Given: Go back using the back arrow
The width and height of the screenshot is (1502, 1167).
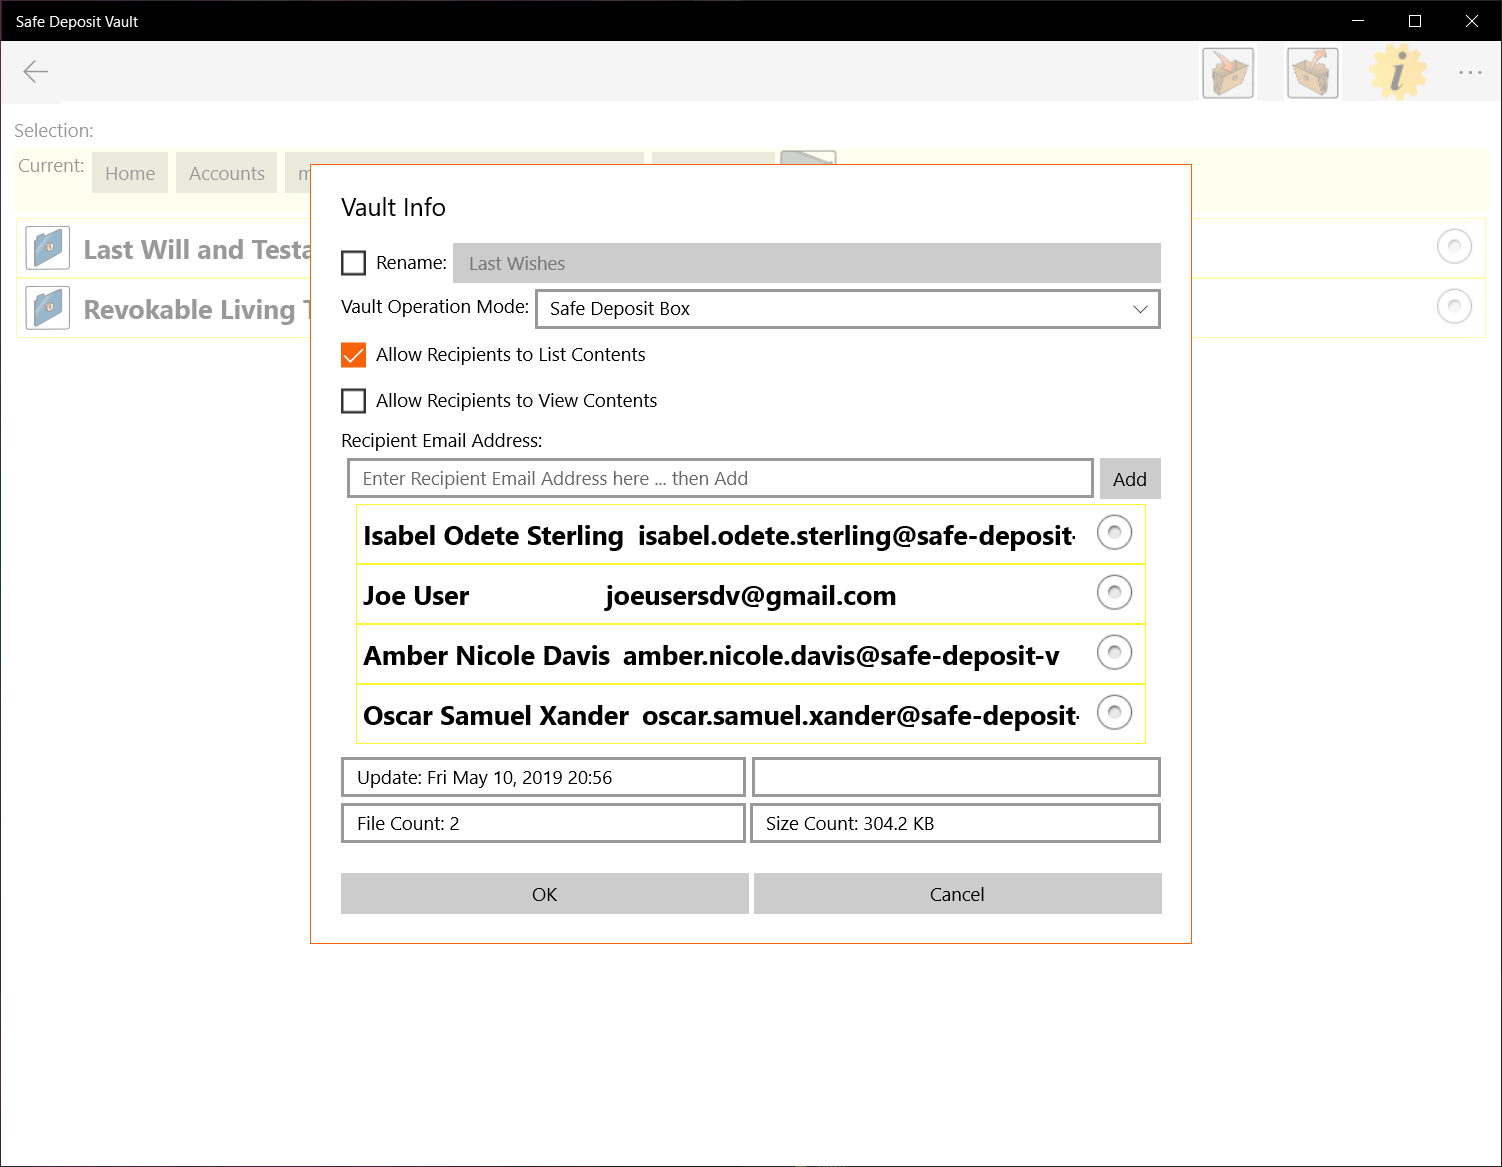Looking at the screenshot, I should [x=36, y=71].
